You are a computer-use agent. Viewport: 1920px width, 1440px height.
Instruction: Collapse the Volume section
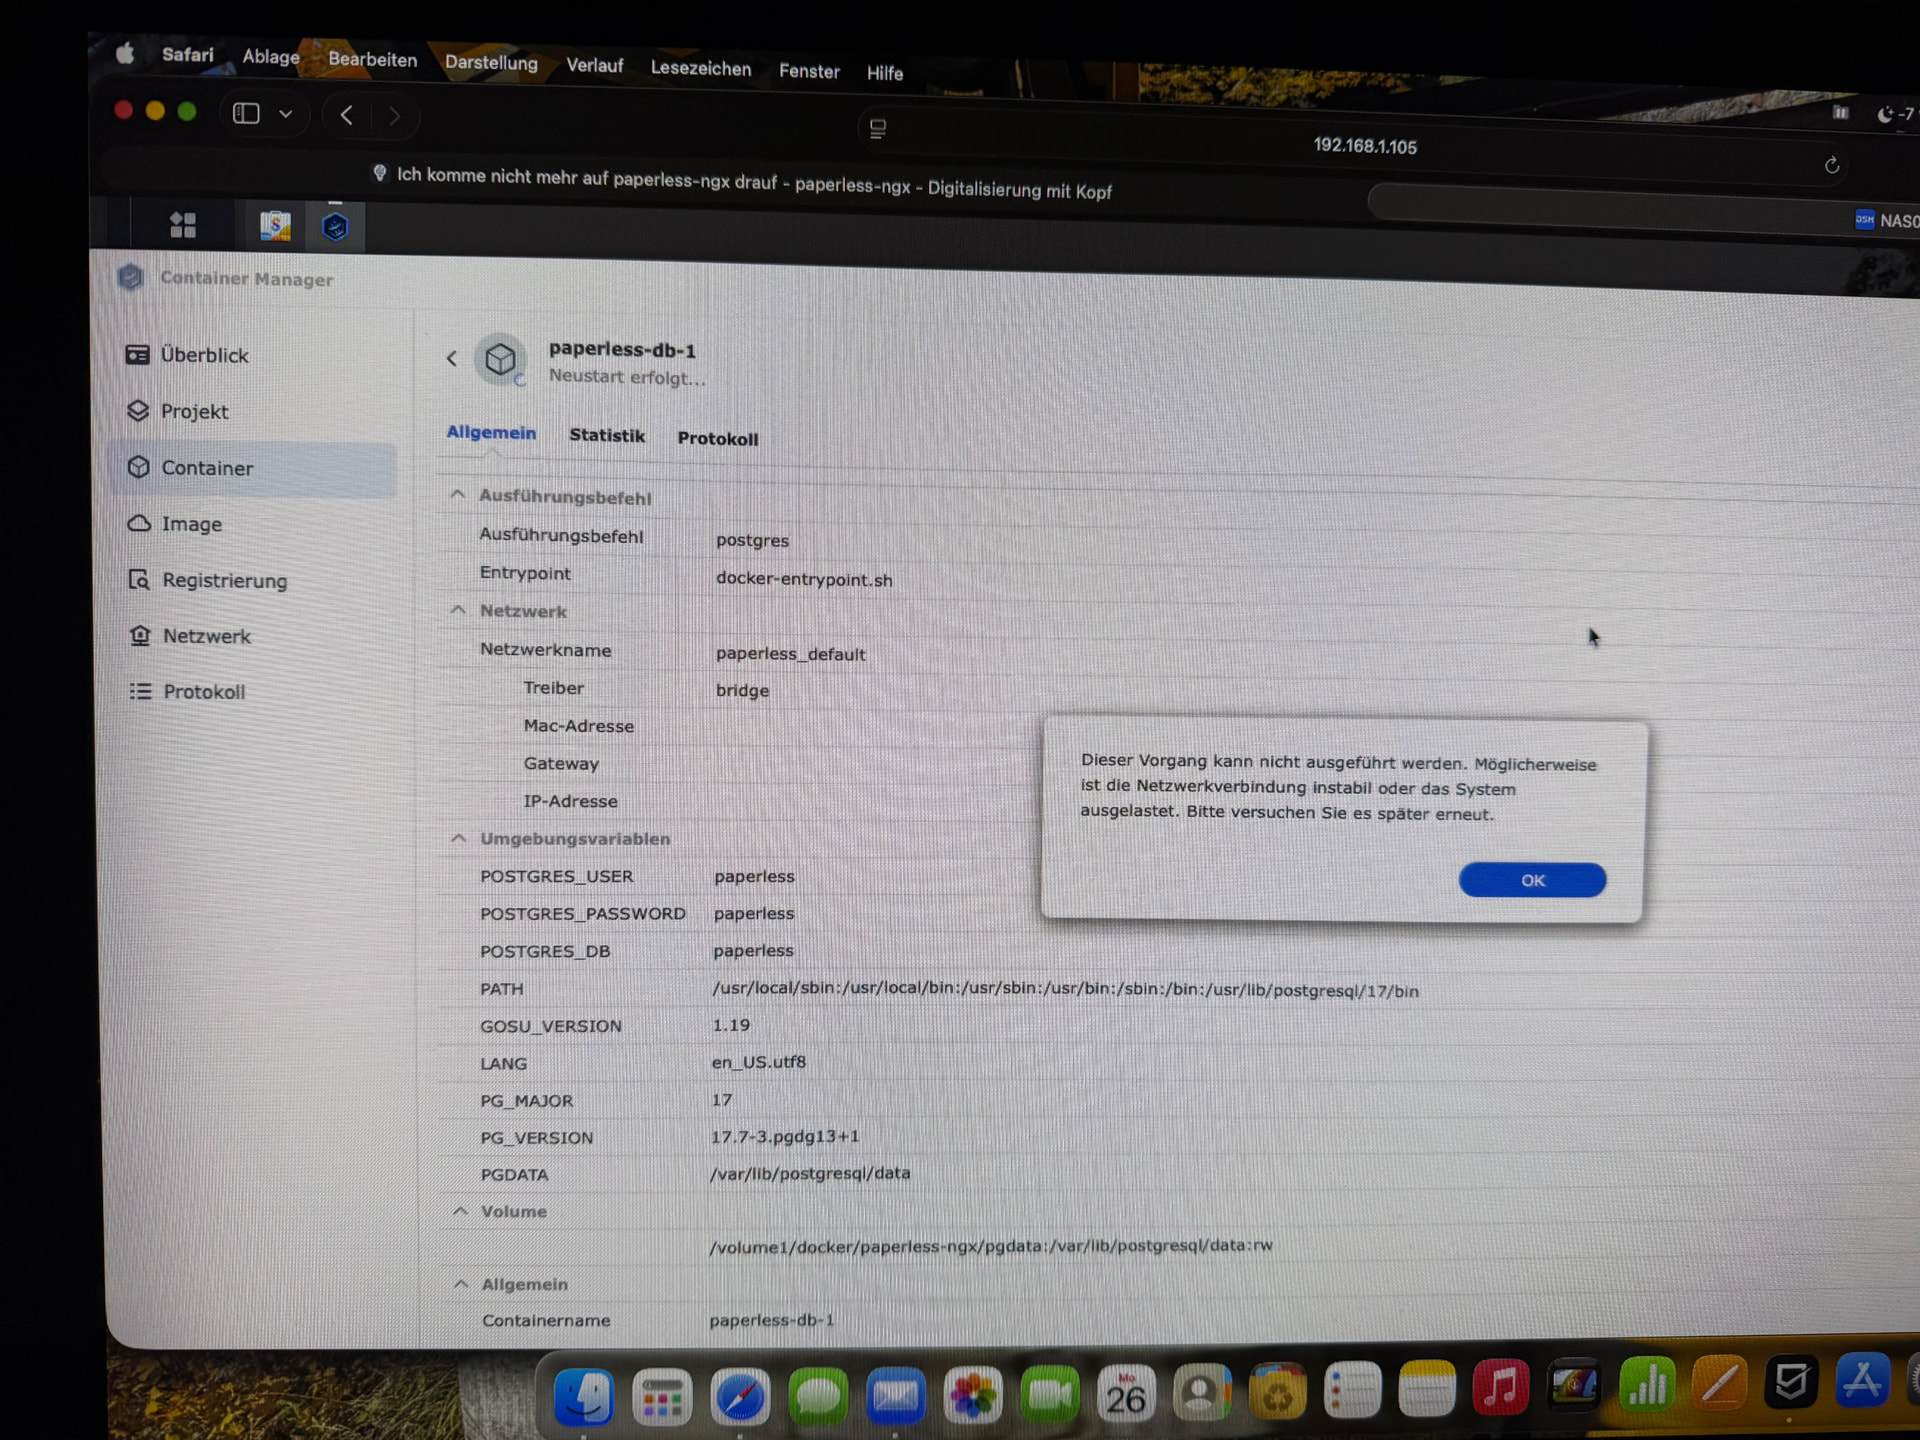click(x=460, y=1211)
